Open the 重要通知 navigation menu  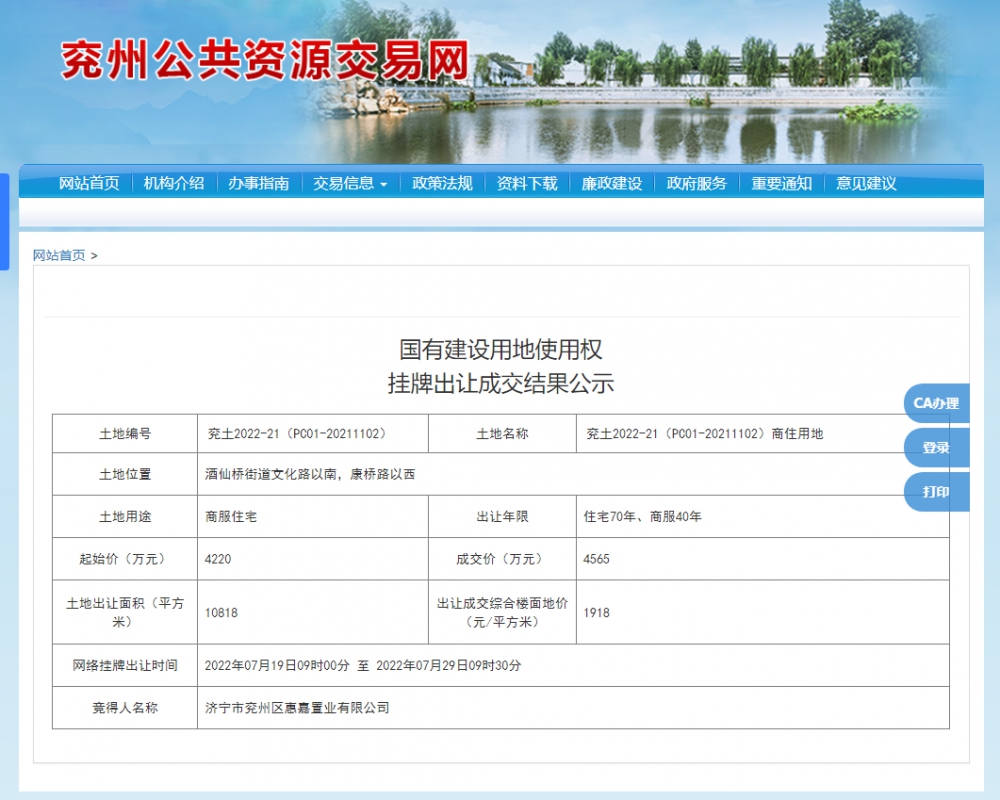pos(780,183)
